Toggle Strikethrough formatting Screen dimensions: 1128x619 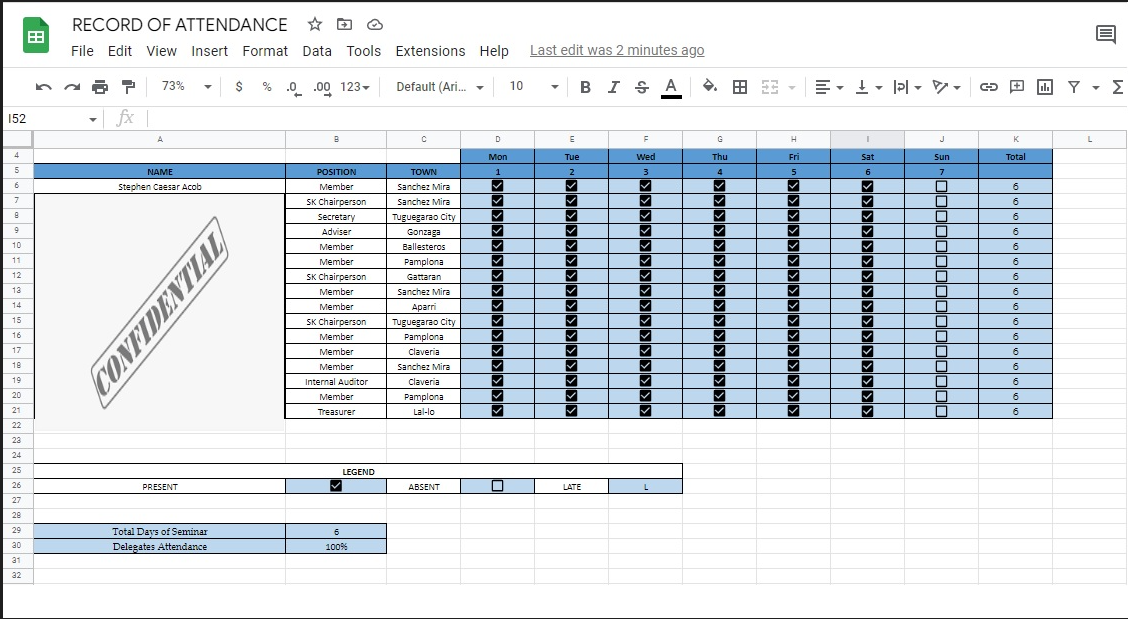(x=642, y=87)
